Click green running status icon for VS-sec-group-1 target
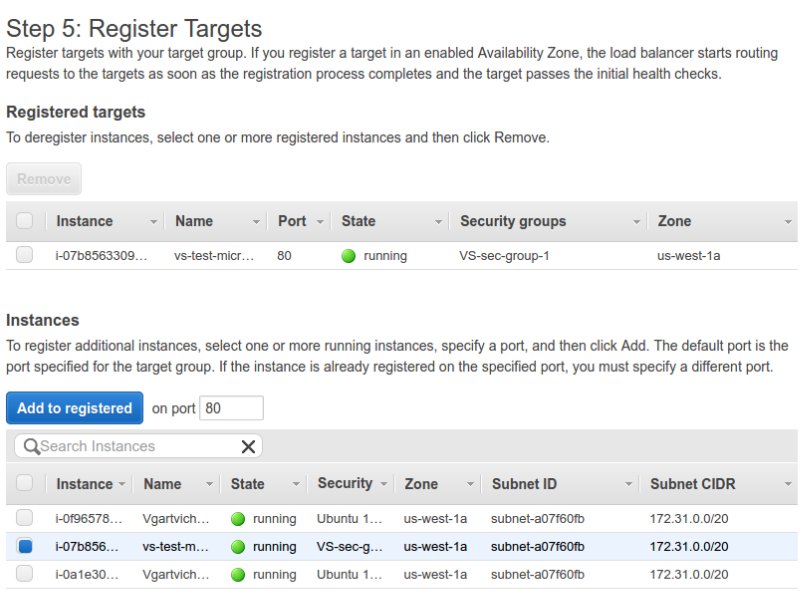This screenshot has width=807, height=603. pyautogui.click(x=348, y=256)
